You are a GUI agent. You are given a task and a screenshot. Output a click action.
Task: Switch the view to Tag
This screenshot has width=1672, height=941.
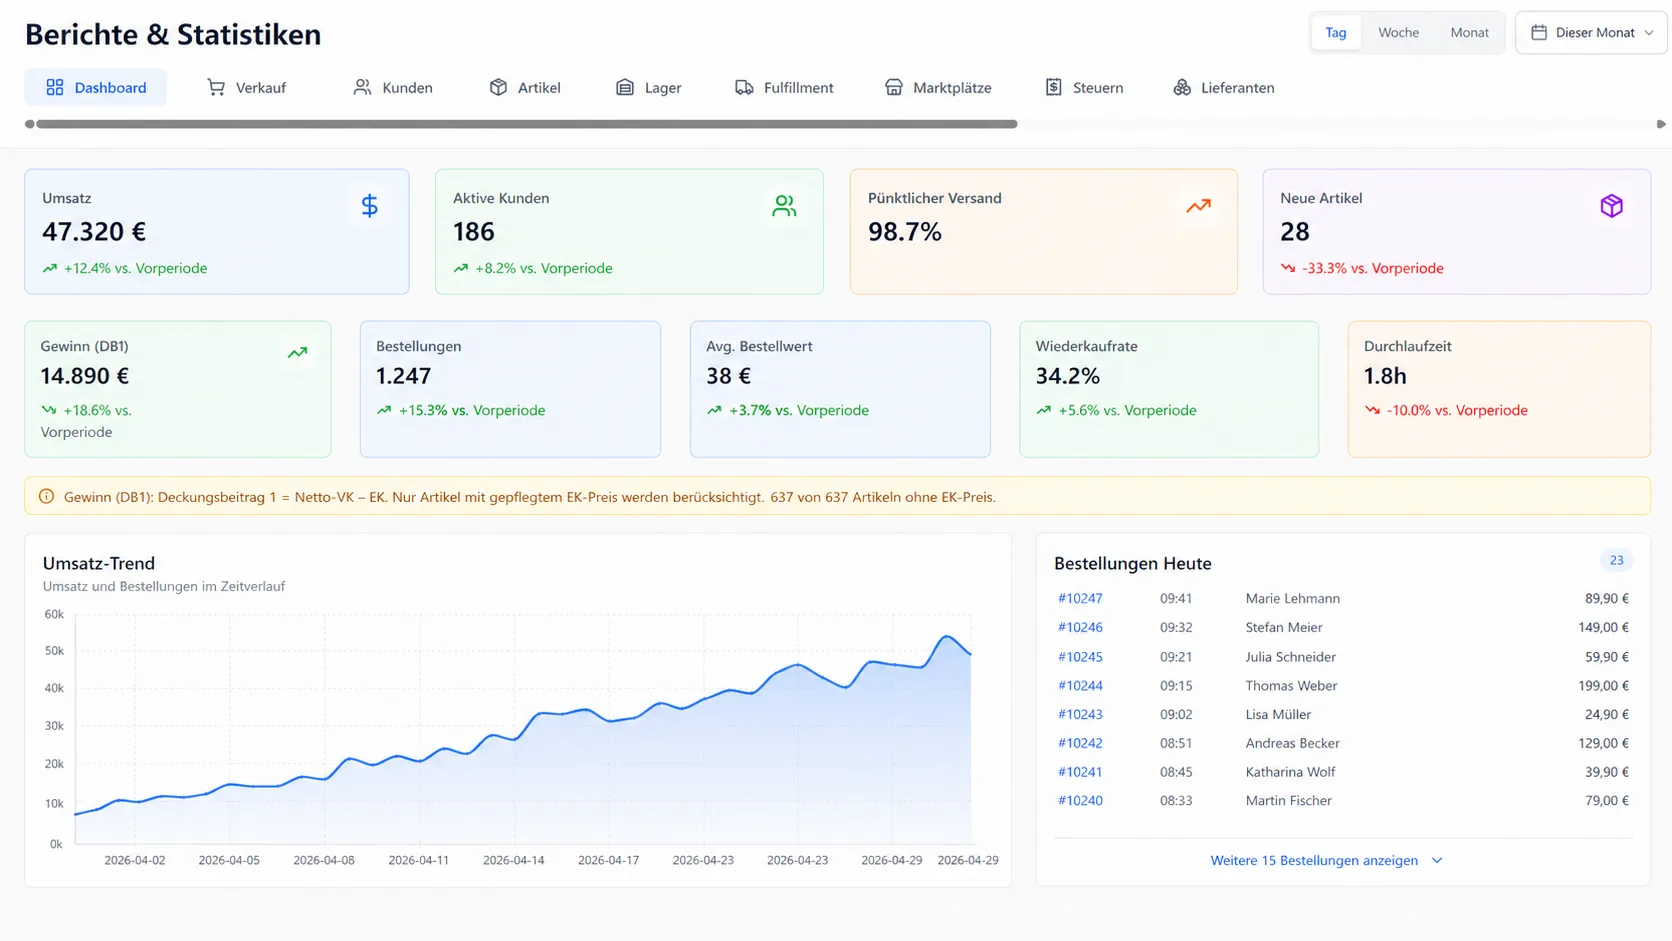tap(1336, 33)
